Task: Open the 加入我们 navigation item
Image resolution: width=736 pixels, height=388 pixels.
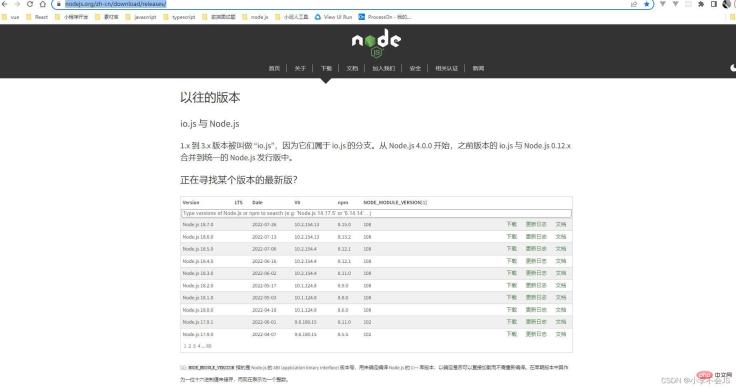Action: [383, 68]
